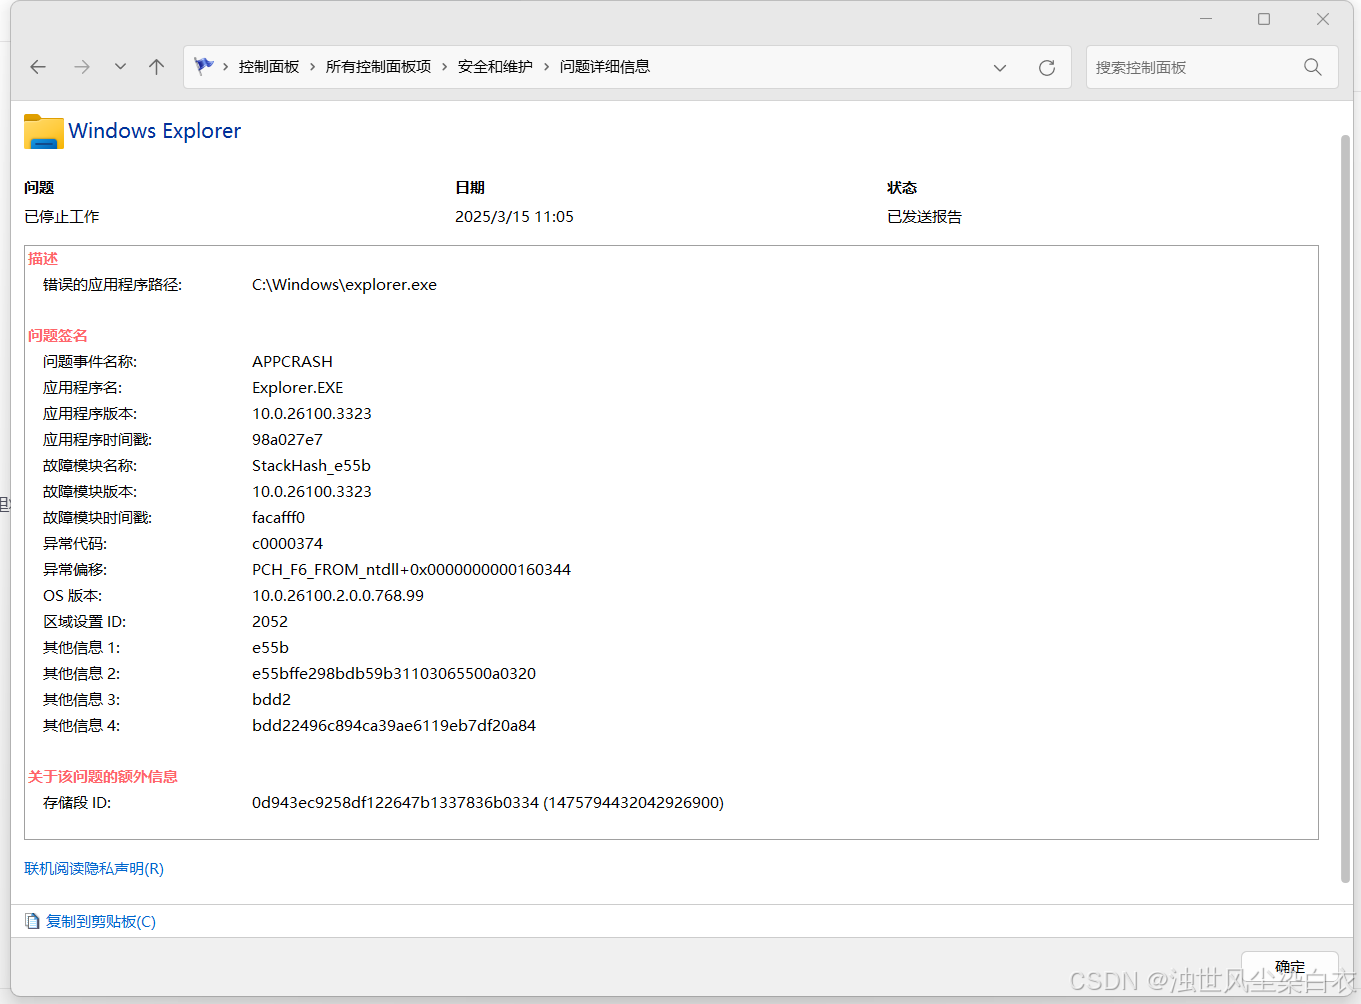Select timestamp 98a027e7
Viewport: 1361px width, 1004px height.
(287, 440)
